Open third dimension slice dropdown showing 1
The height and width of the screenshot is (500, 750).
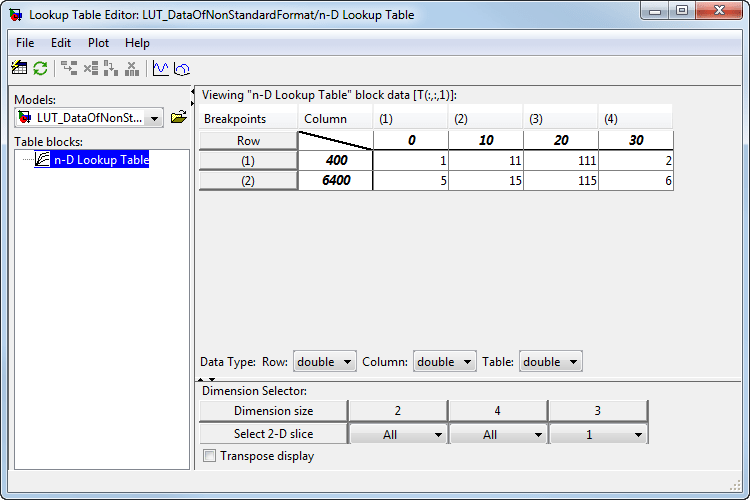point(598,434)
